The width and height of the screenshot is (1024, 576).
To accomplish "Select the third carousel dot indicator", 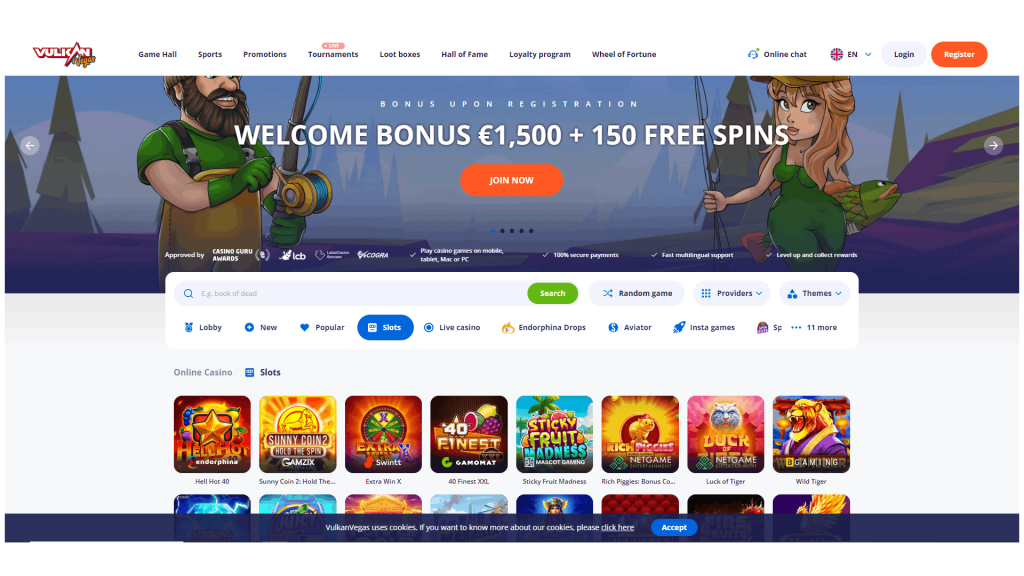I will [x=512, y=231].
